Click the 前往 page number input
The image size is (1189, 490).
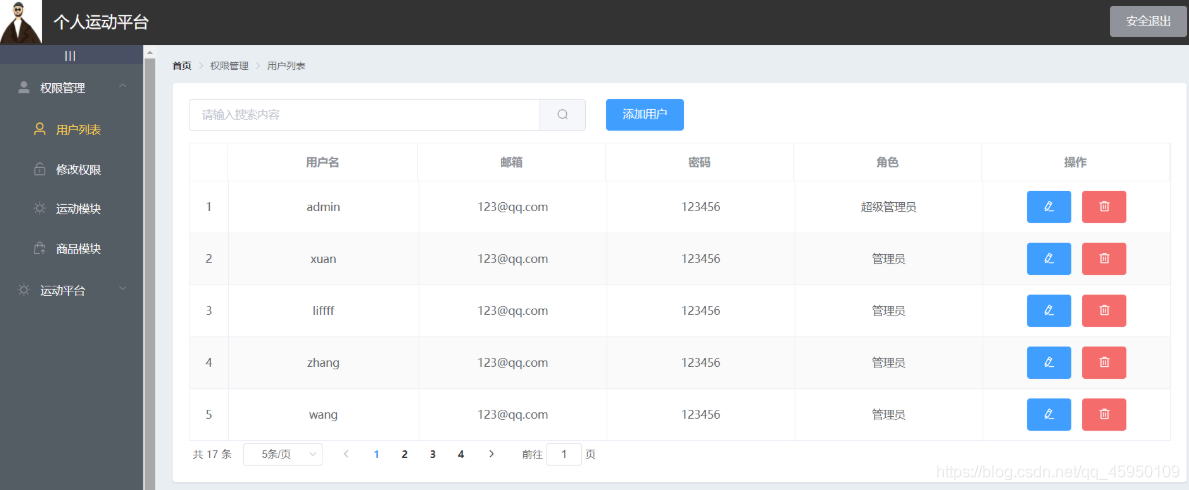(x=563, y=454)
